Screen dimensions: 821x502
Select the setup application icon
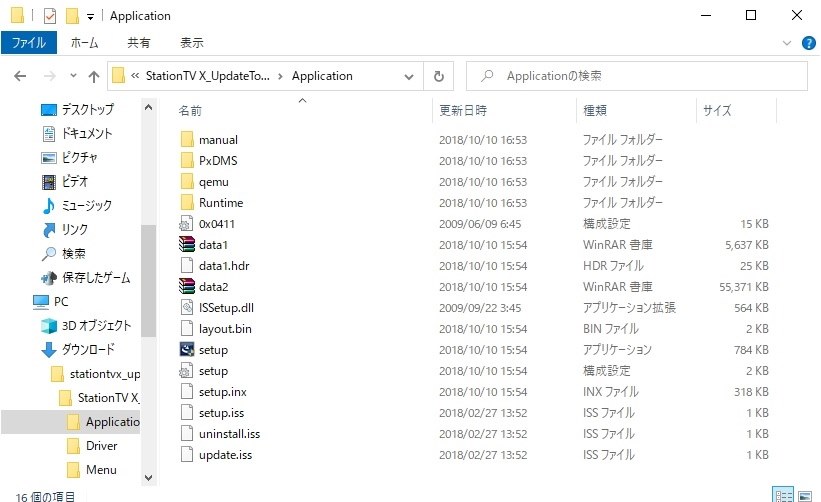[187, 349]
